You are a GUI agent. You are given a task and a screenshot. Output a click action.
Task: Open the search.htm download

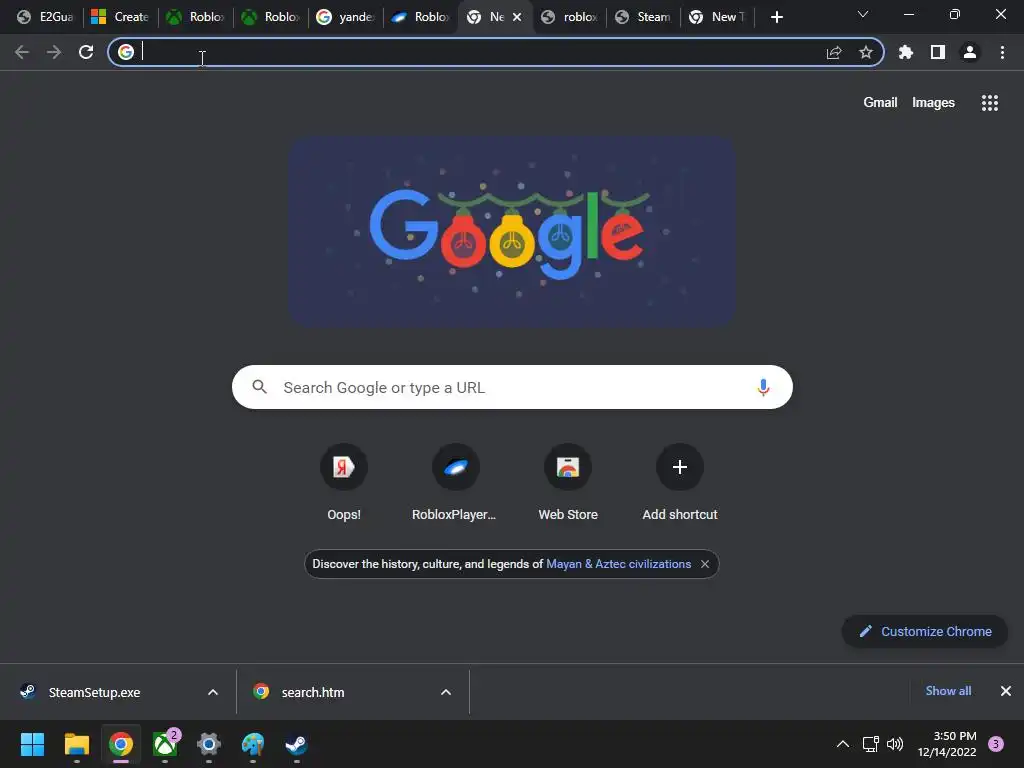[x=313, y=692]
